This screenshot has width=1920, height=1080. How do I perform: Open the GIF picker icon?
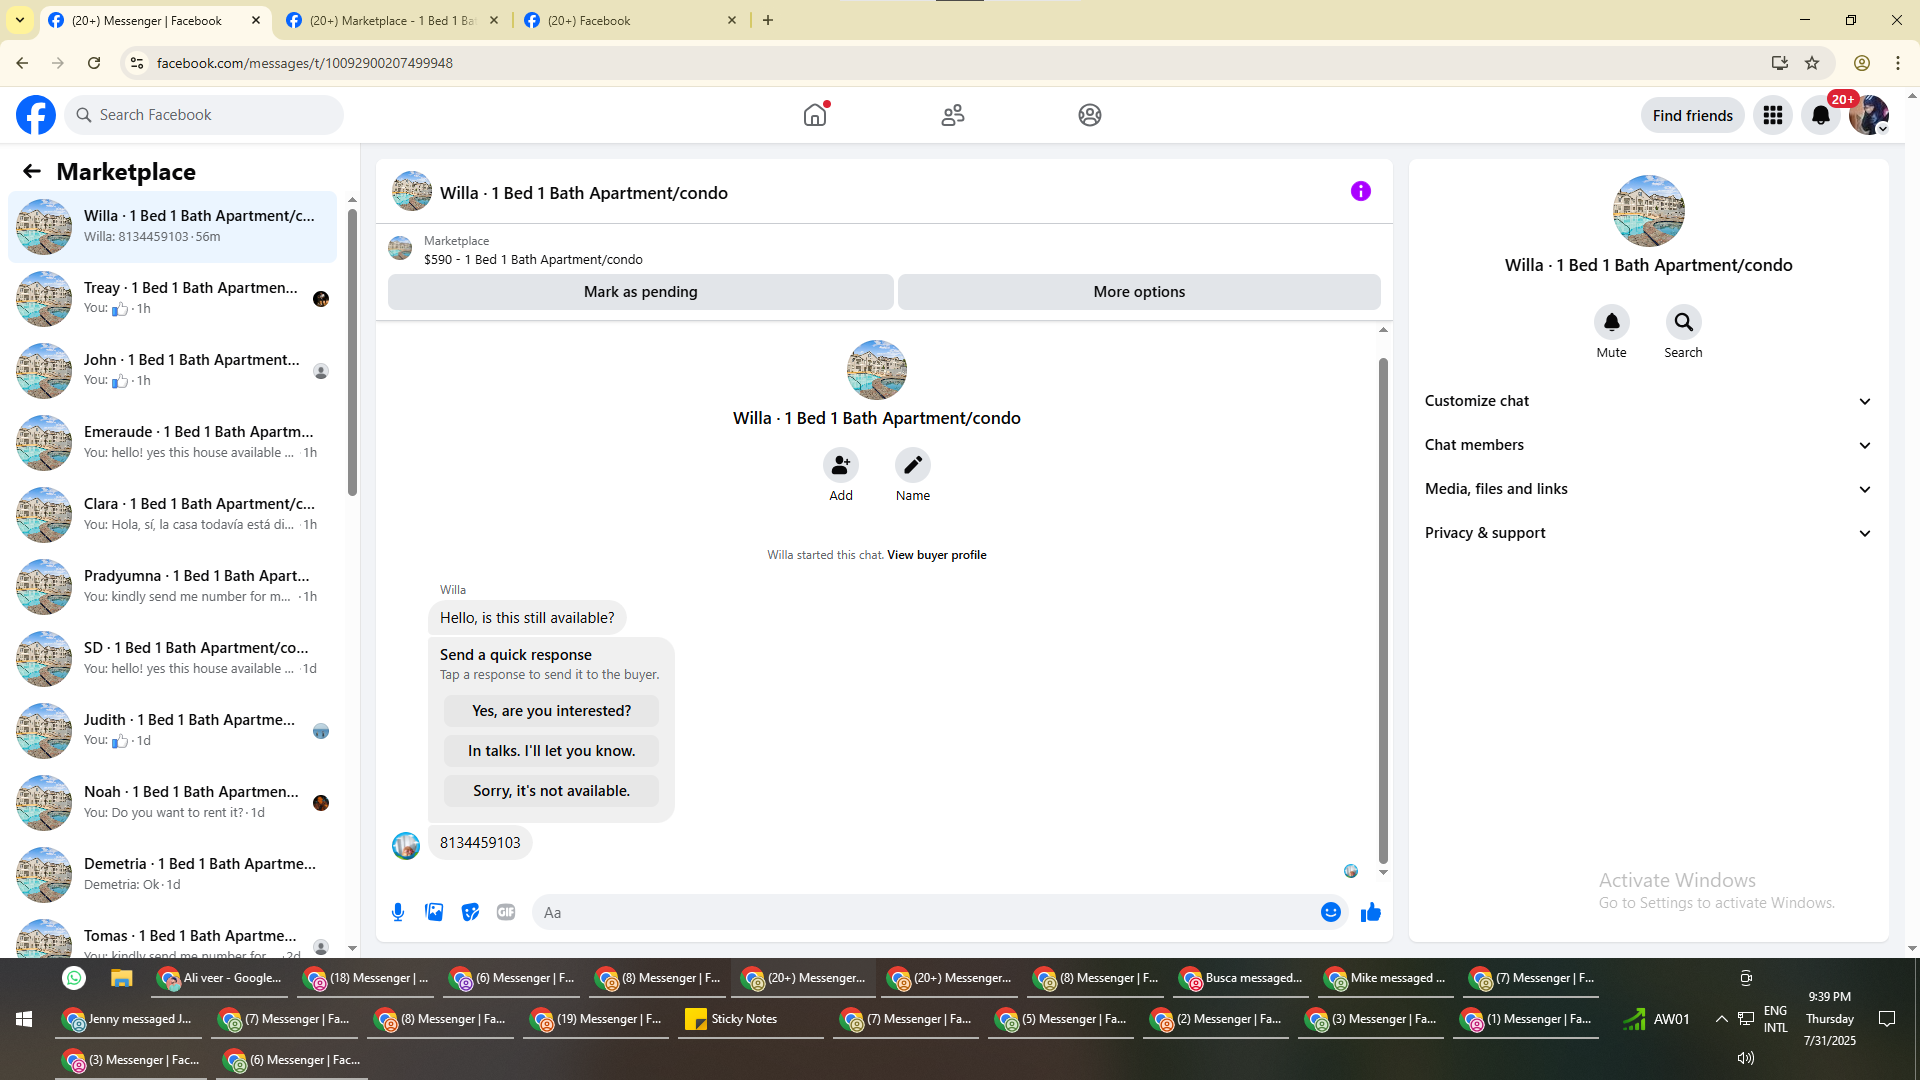pos(506,912)
